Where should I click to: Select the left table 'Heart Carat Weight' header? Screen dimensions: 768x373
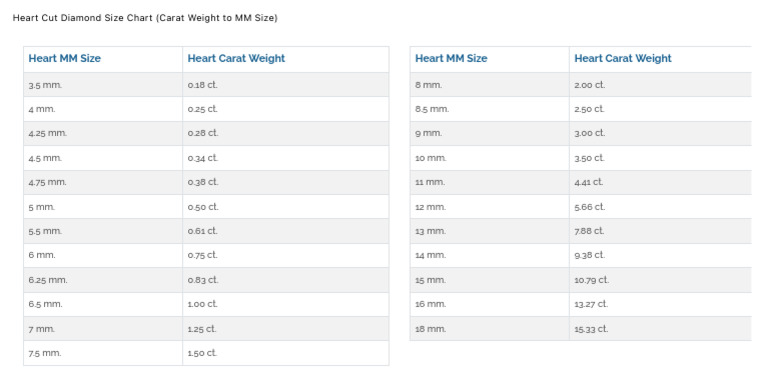click(x=286, y=59)
